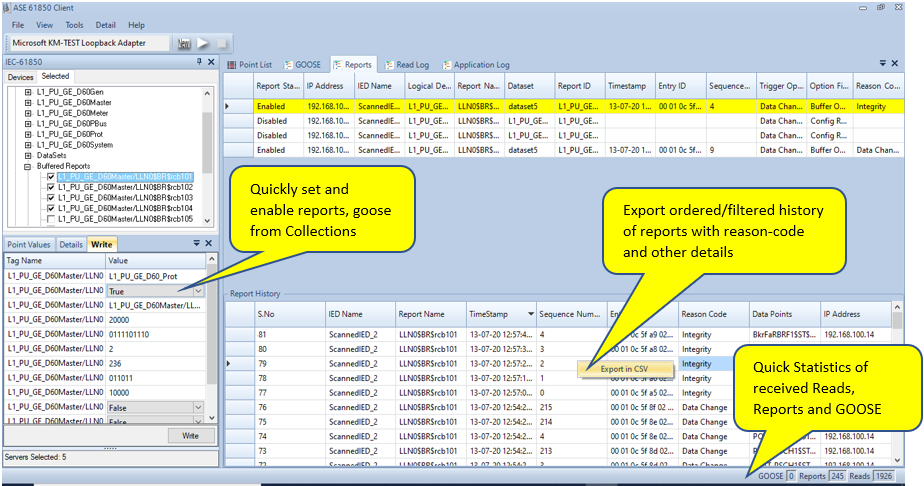Toggle the rcb103 buffered report checkbox

coord(51,198)
